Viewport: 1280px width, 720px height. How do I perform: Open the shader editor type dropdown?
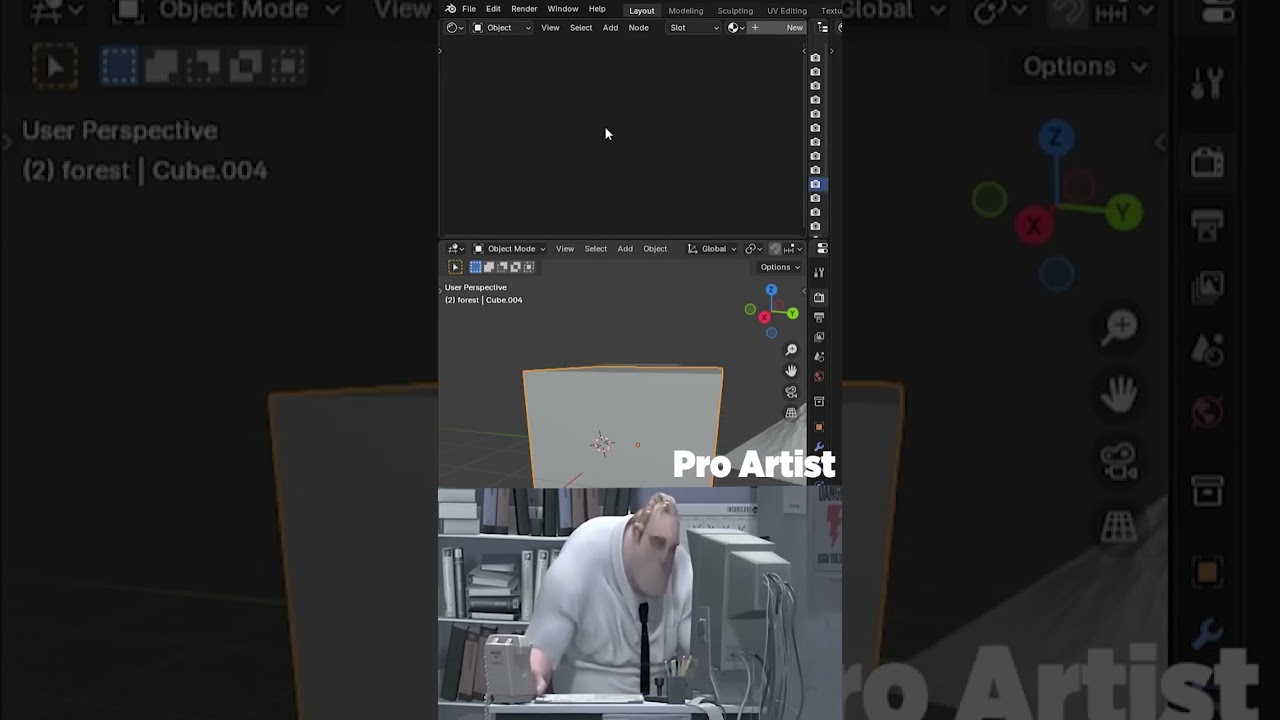[454, 28]
